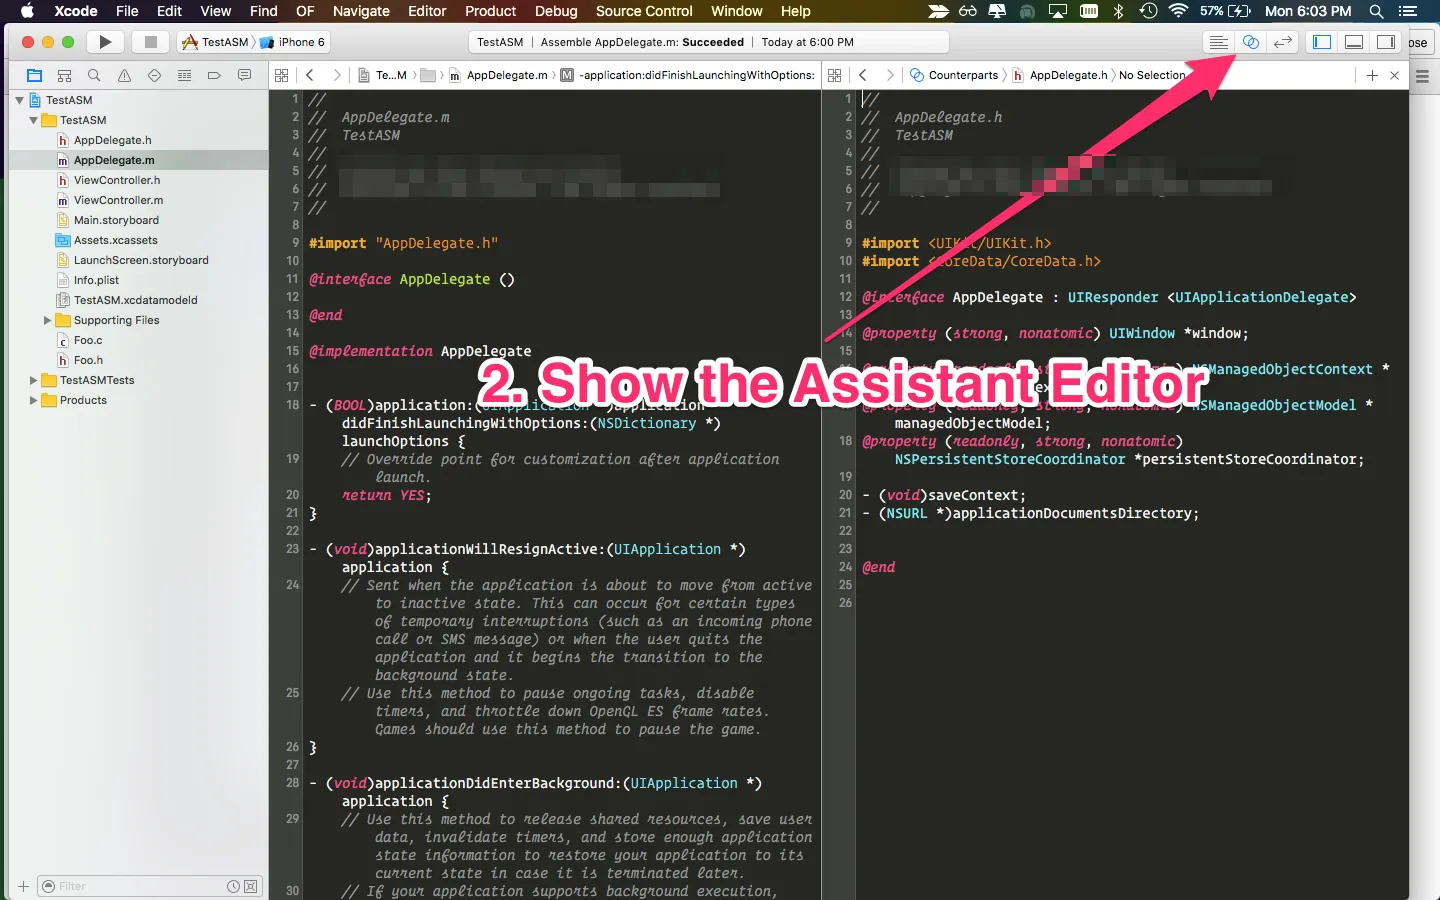The image size is (1440, 900).
Task: Show the Project navigator folder icon
Action: [x=34, y=75]
